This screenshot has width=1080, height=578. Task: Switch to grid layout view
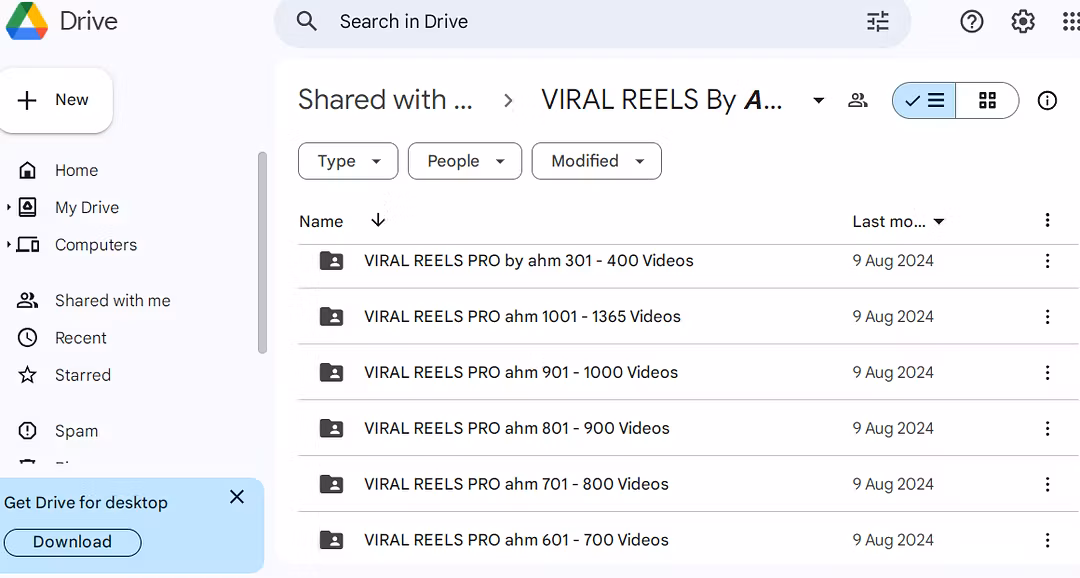987,100
